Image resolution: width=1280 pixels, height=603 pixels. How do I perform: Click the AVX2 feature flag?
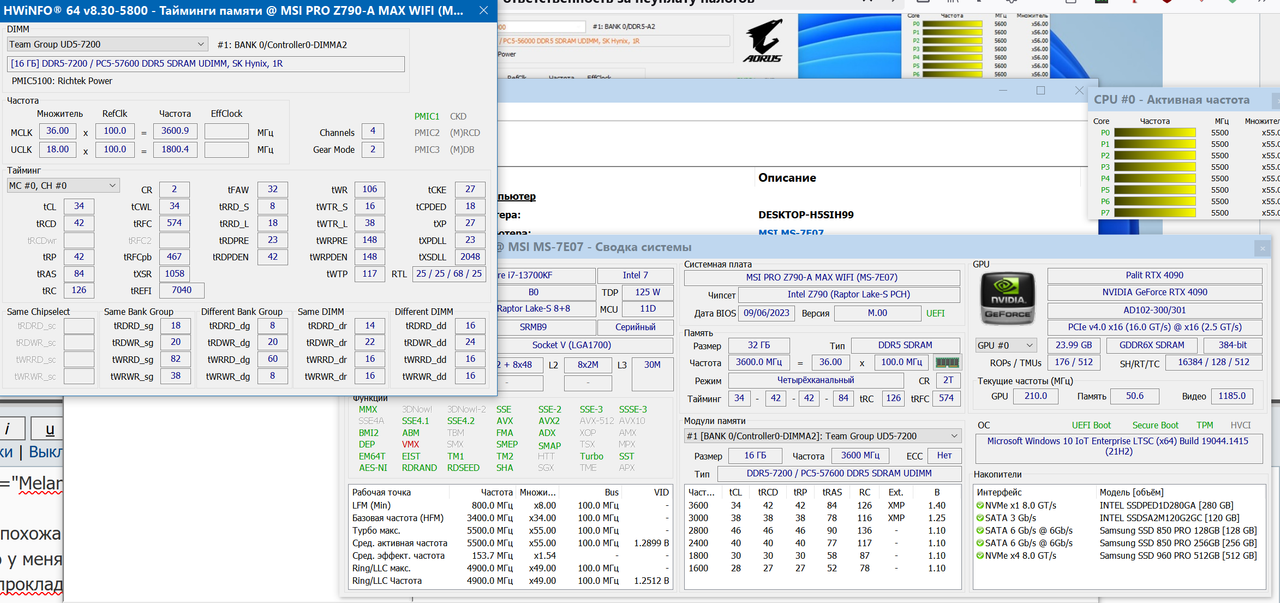(x=548, y=421)
